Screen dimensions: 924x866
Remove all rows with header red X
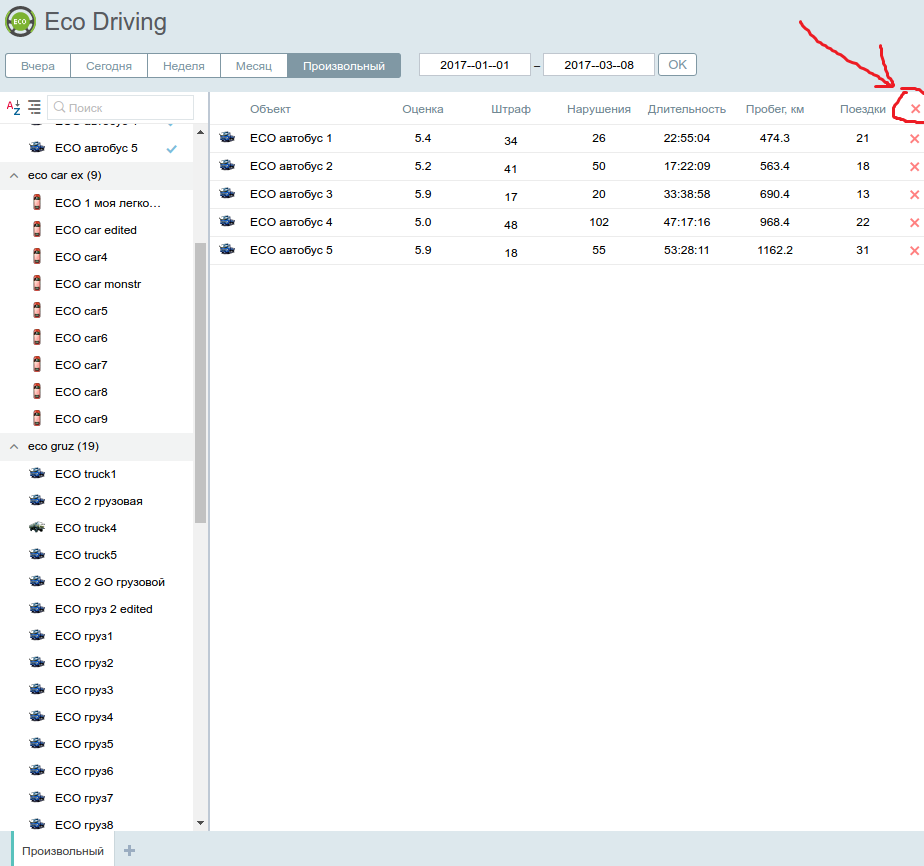(x=914, y=109)
